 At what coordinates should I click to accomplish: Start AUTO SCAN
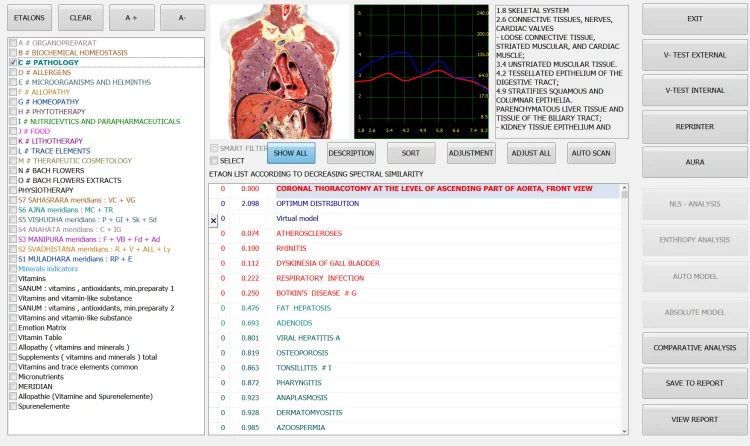[590, 153]
